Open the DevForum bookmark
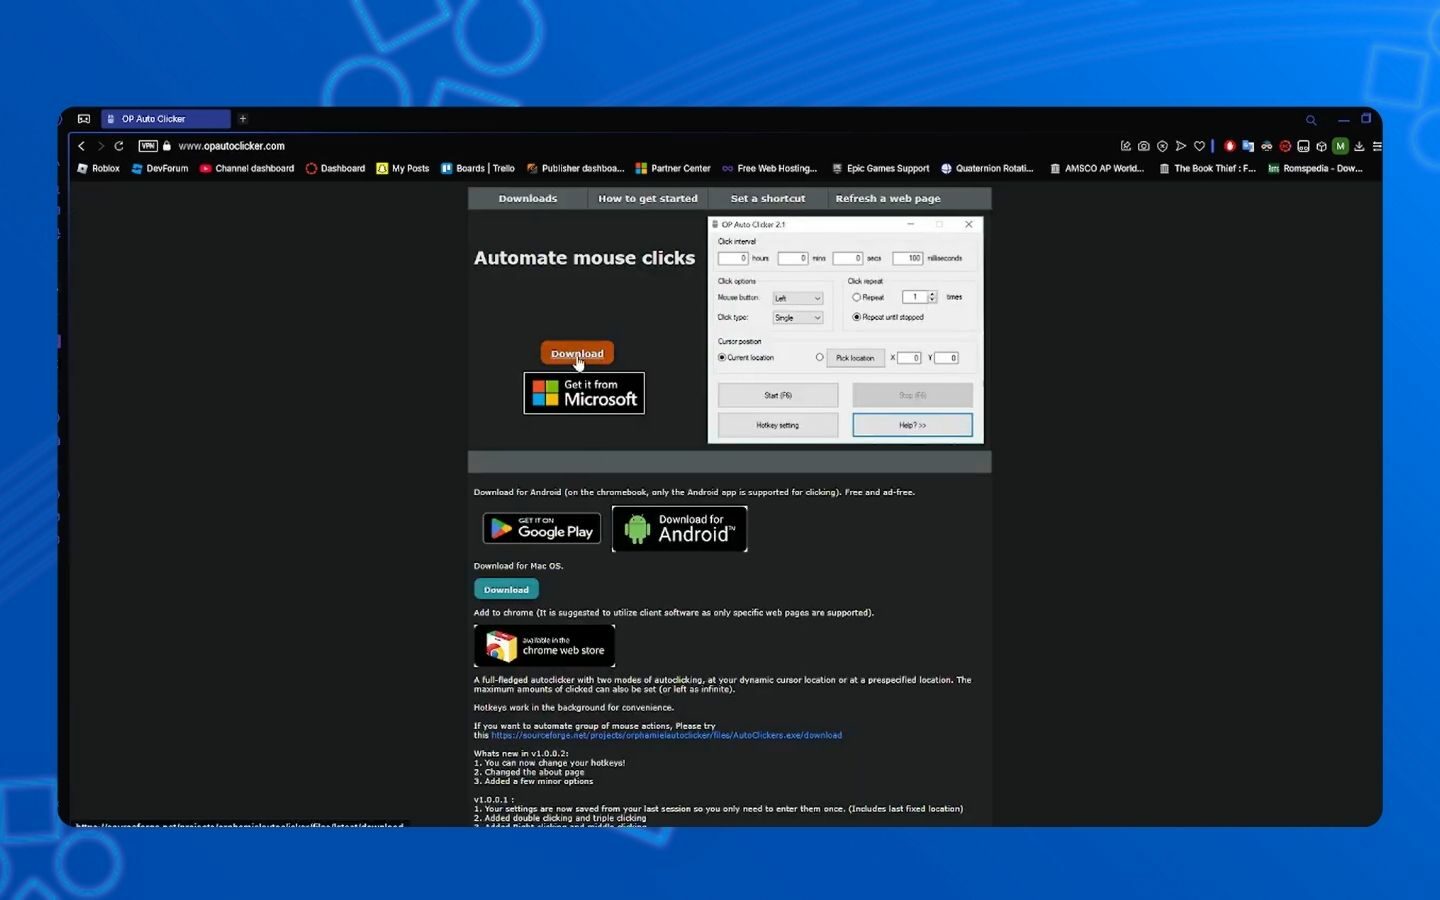The height and width of the screenshot is (900, 1440). 160,169
